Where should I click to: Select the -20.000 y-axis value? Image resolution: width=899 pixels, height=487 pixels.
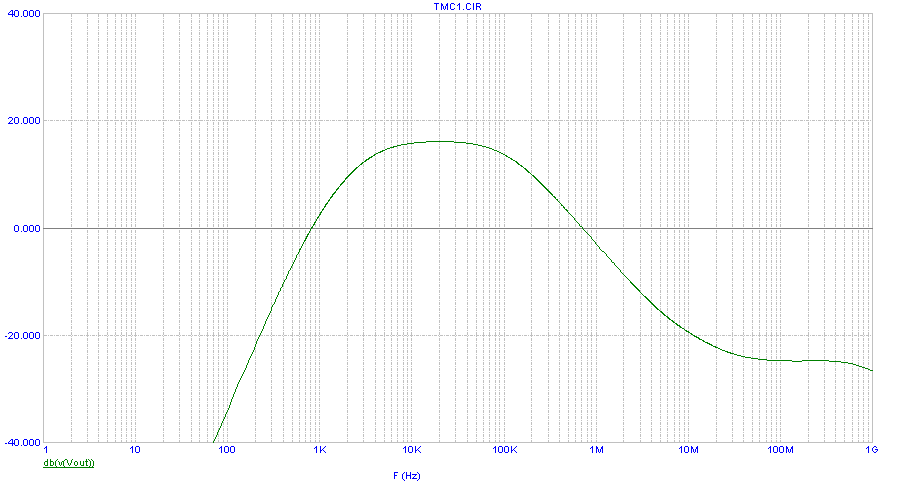click(22, 336)
